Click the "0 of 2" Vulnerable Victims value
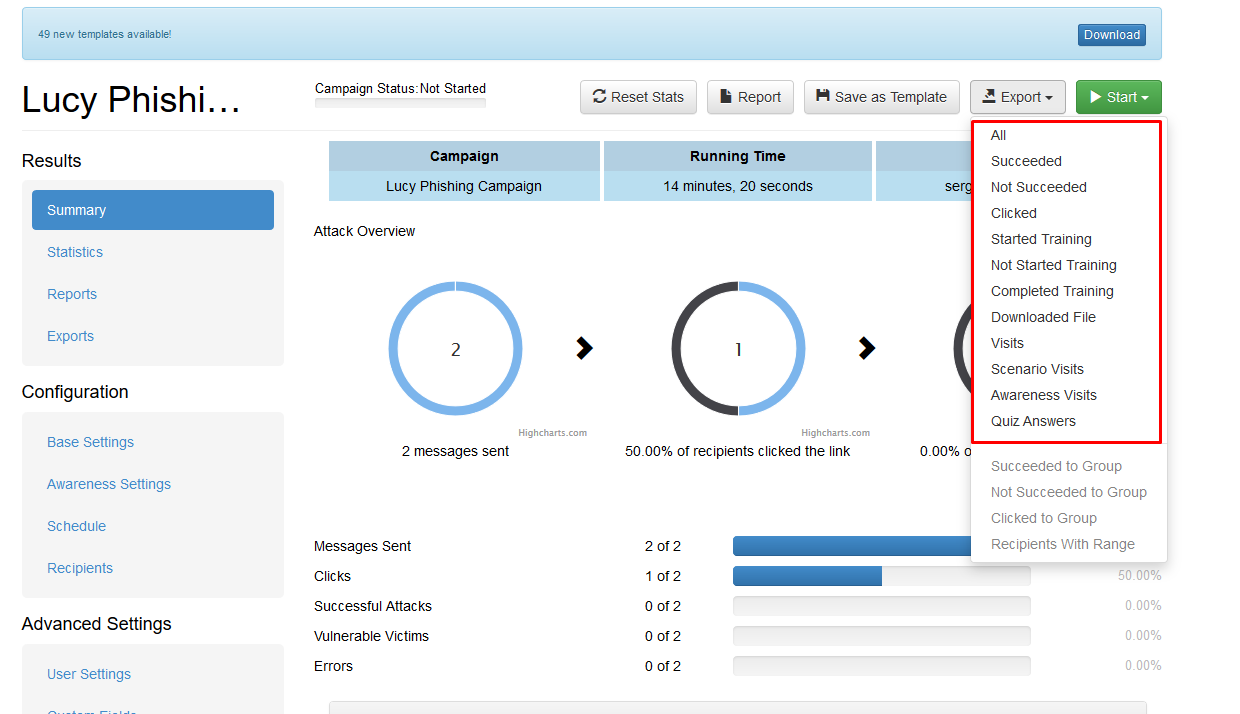Screen dimensions: 1240x714 click(663, 636)
